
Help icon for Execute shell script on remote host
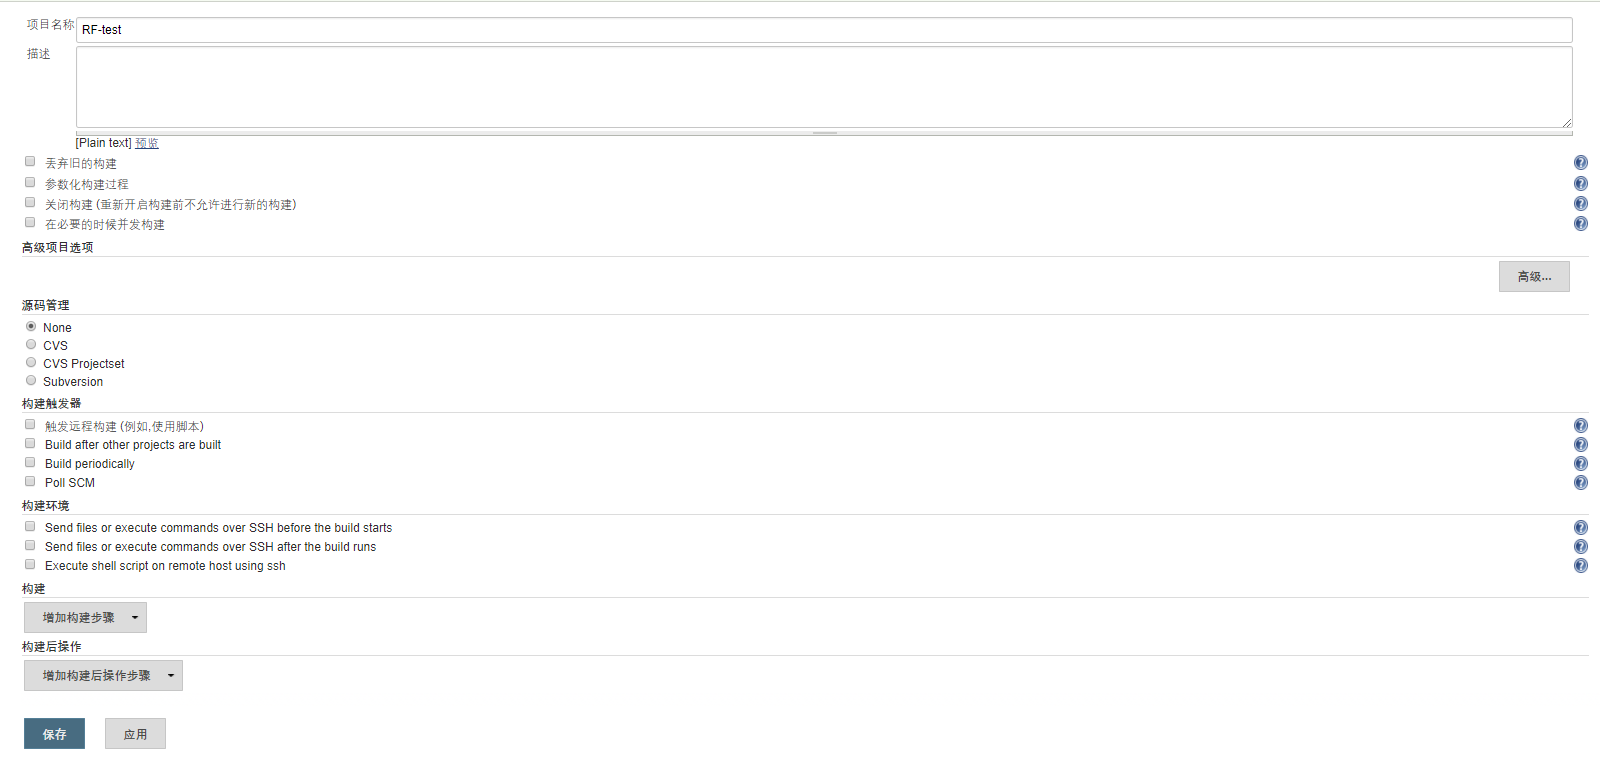[x=1580, y=566]
